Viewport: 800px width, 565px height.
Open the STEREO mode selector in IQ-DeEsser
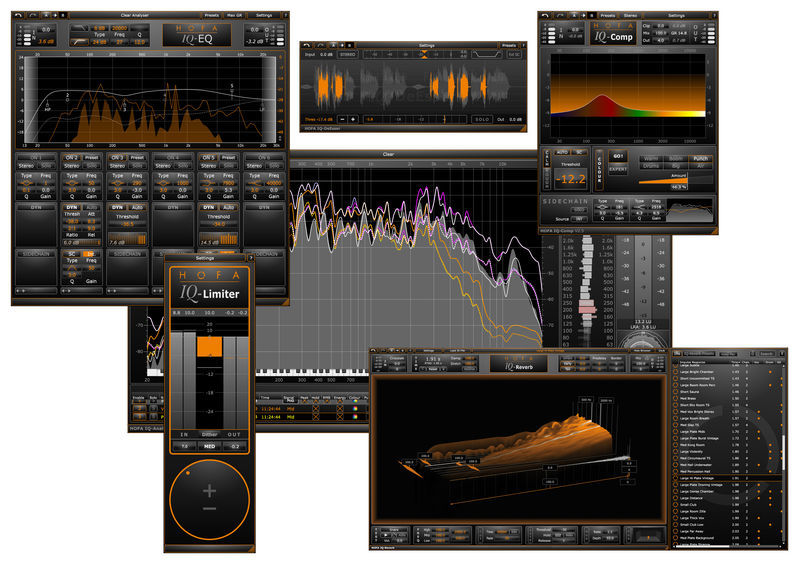347,54
